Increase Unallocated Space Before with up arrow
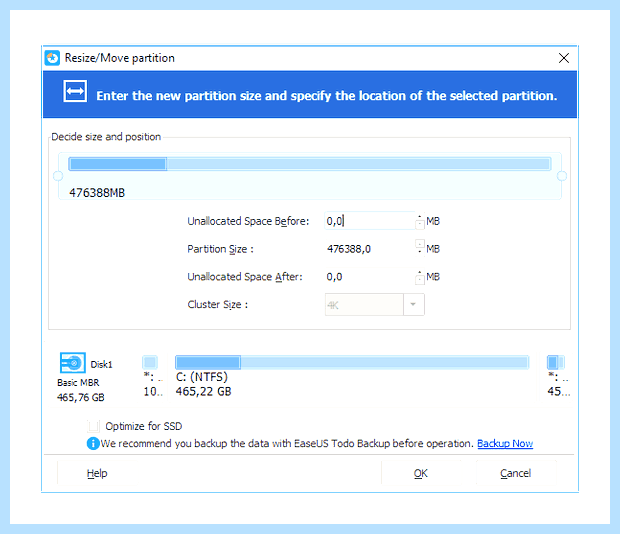Screen dimensions: 620x534 [420, 217]
